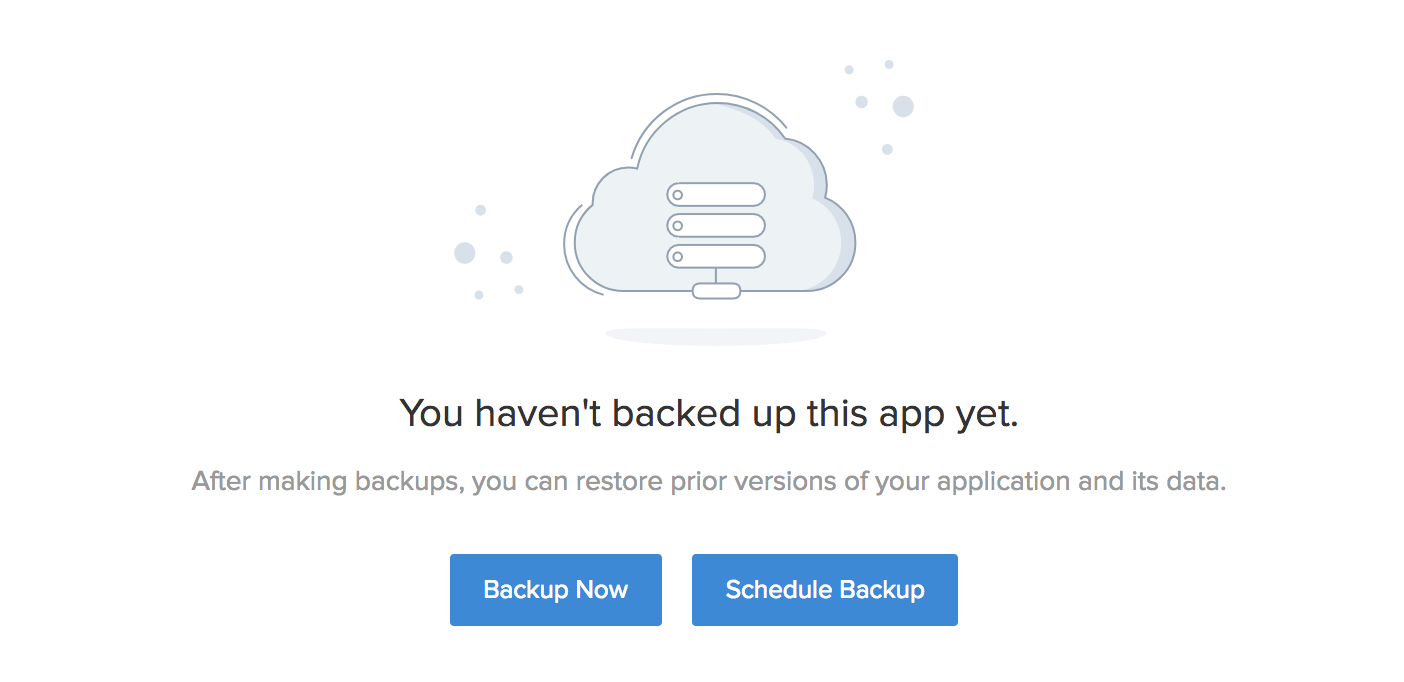Click the middle server bar in the cloud

pyautogui.click(x=716, y=225)
